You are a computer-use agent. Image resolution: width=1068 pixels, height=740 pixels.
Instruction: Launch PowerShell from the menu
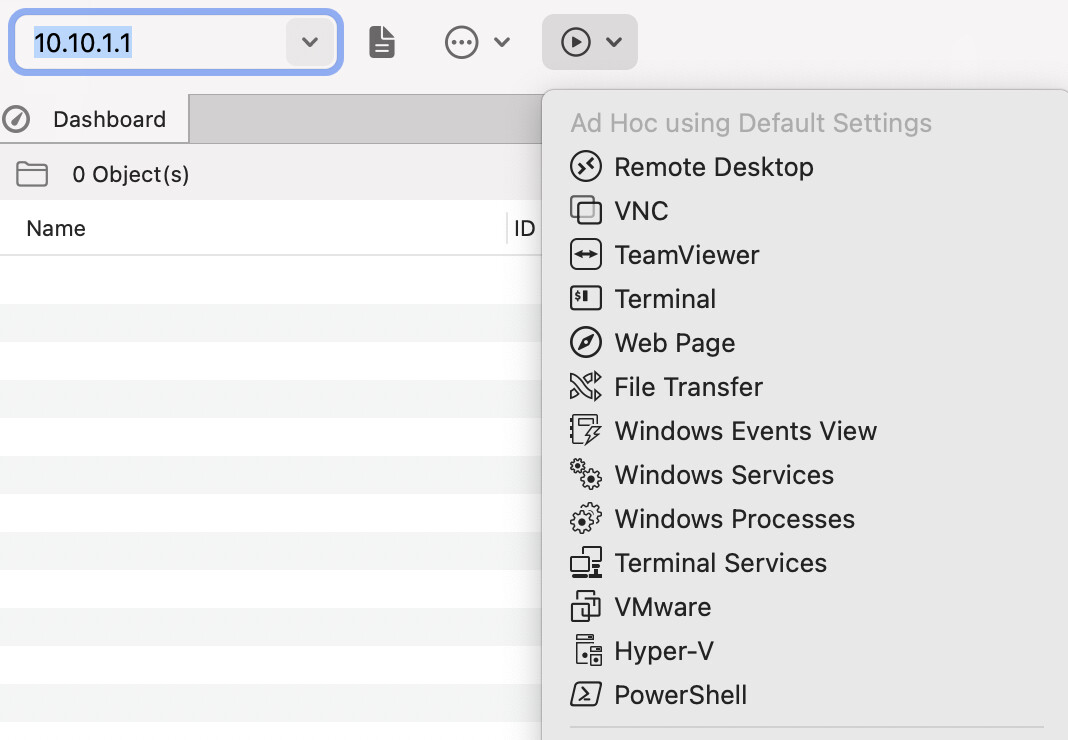[680, 695]
